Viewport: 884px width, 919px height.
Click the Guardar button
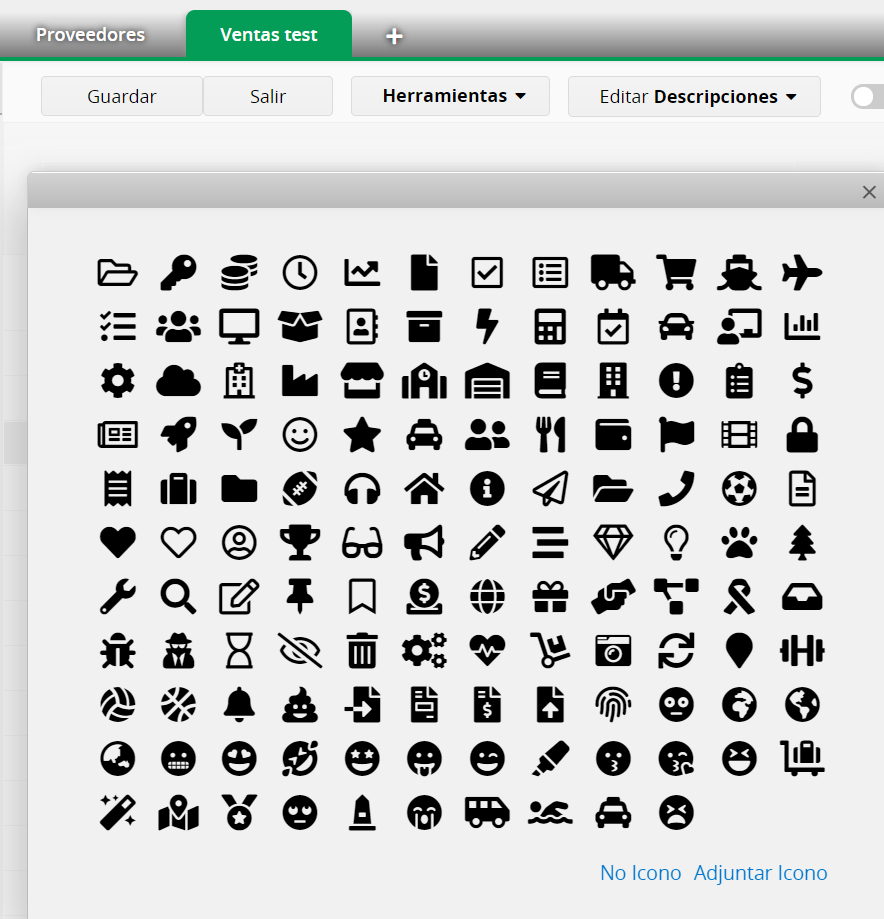(122, 96)
